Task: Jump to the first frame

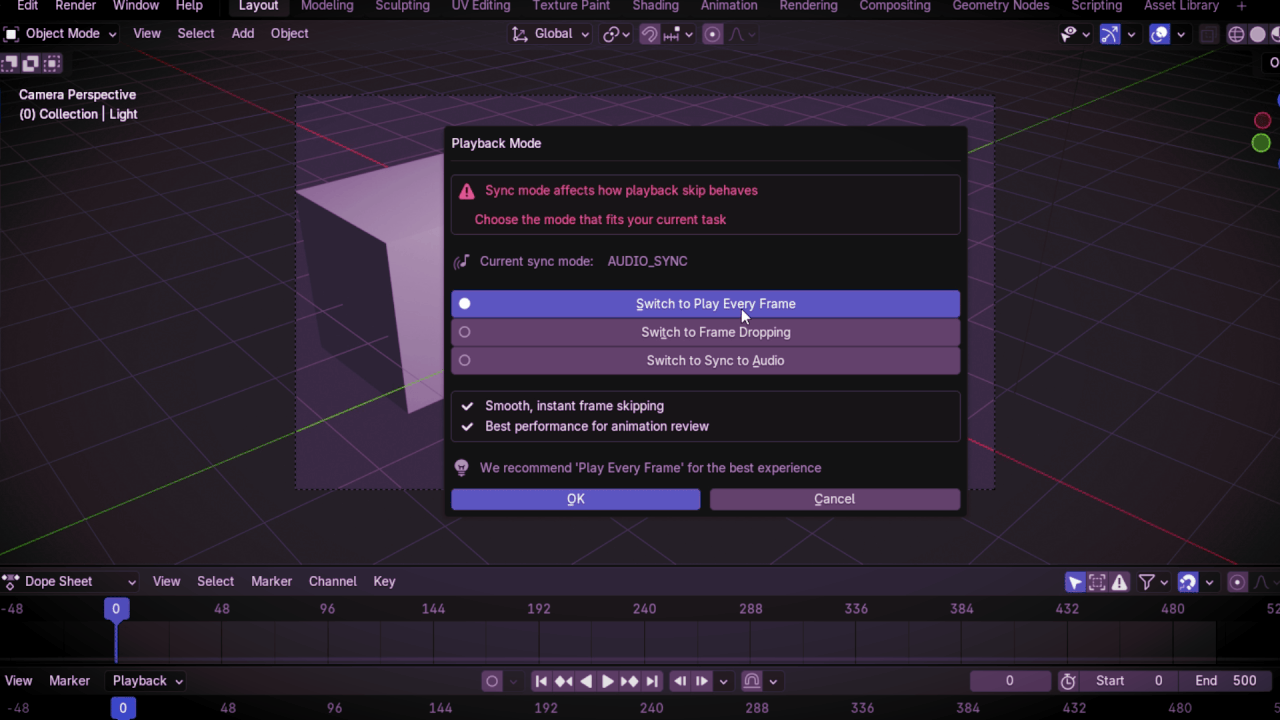Action: click(541, 681)
